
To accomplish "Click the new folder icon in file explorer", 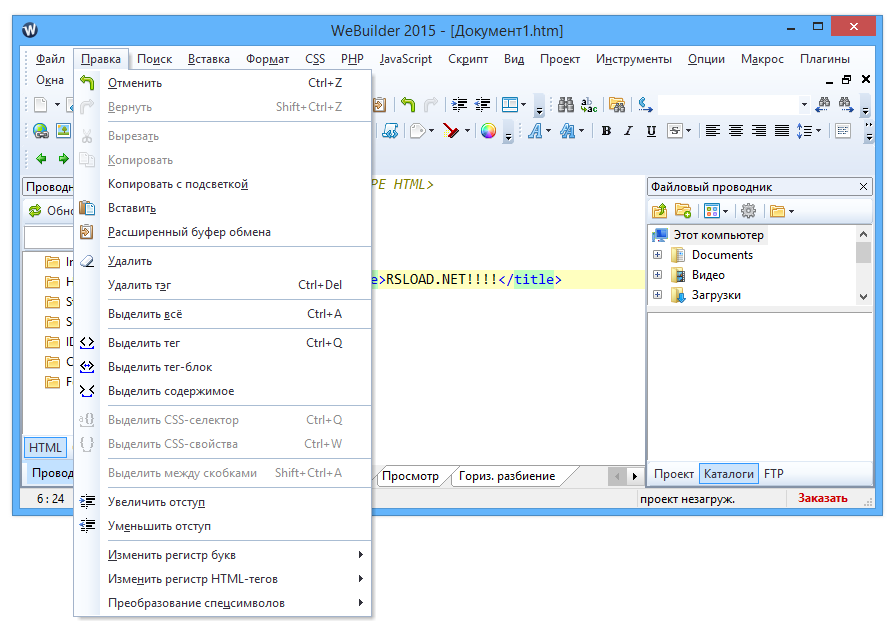I will pos(684,211).
